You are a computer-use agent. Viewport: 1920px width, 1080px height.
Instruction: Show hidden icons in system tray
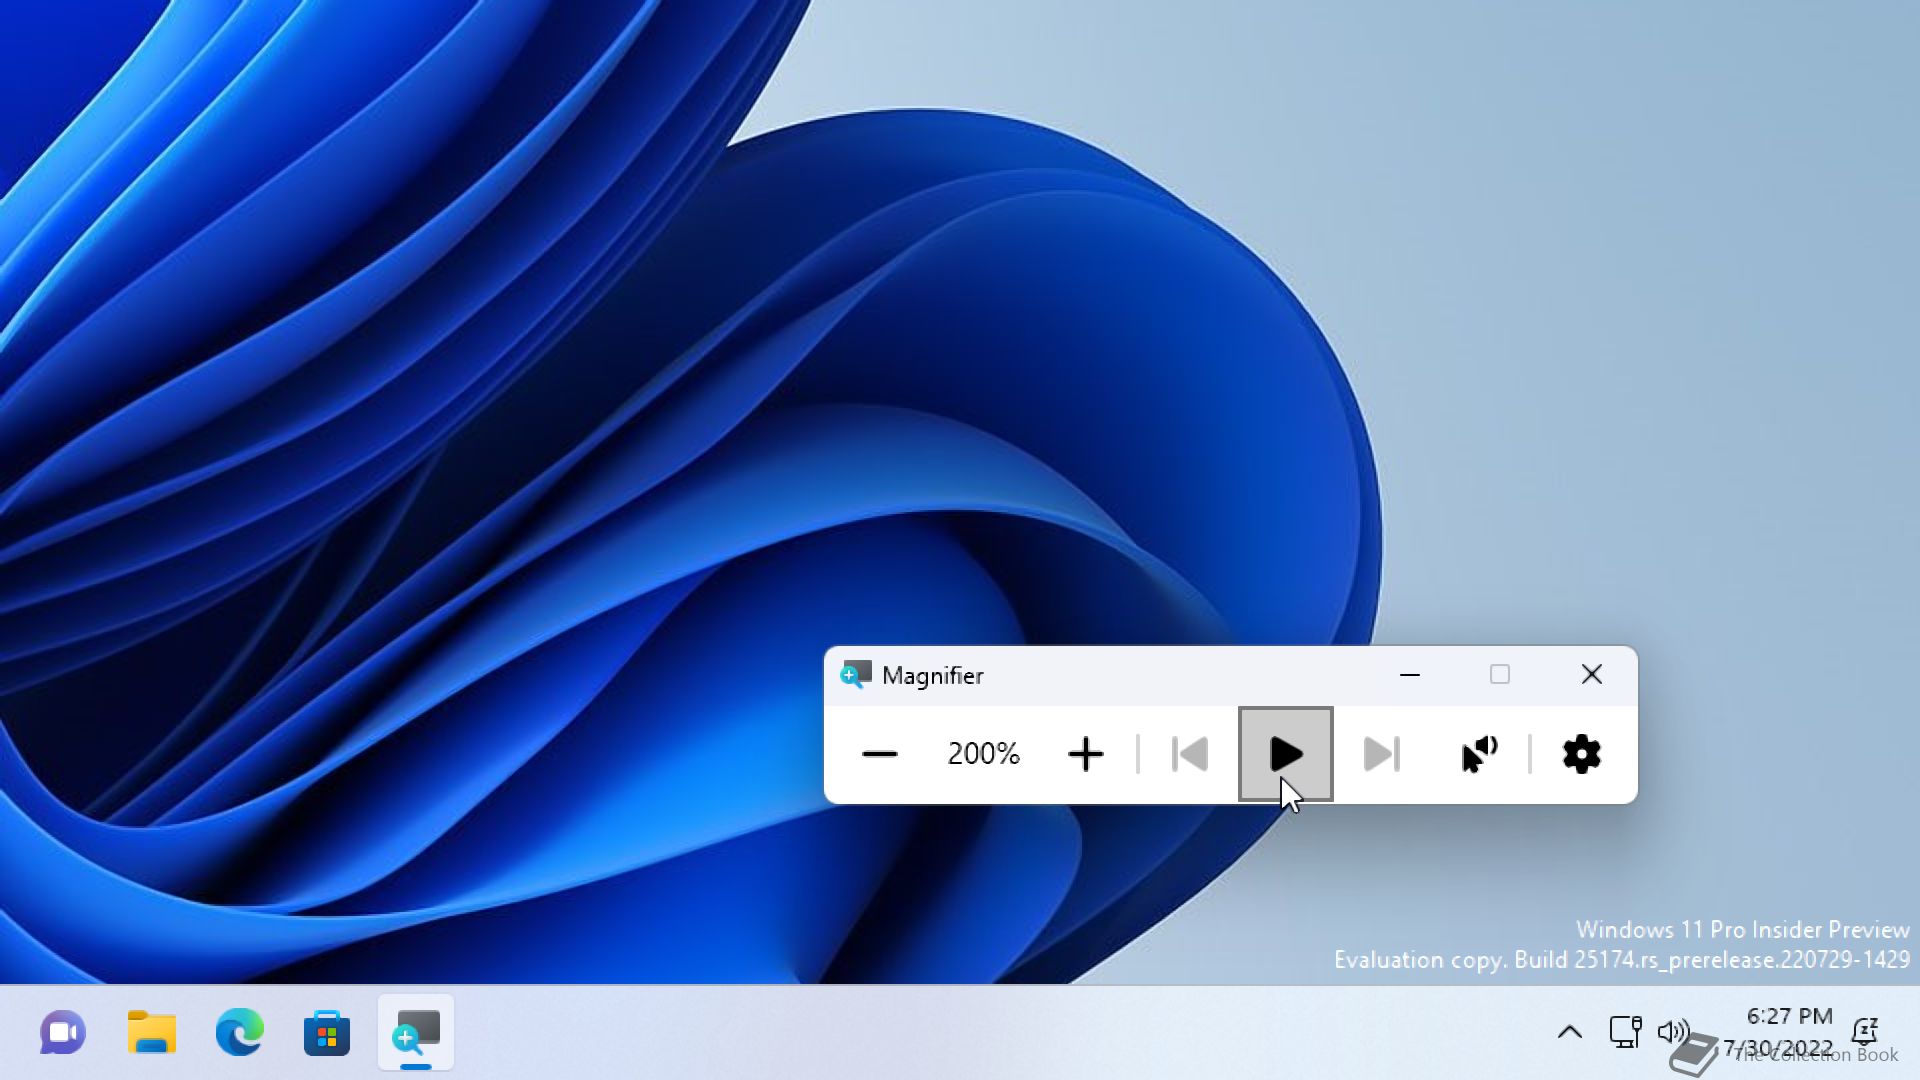[1570, 1032]
